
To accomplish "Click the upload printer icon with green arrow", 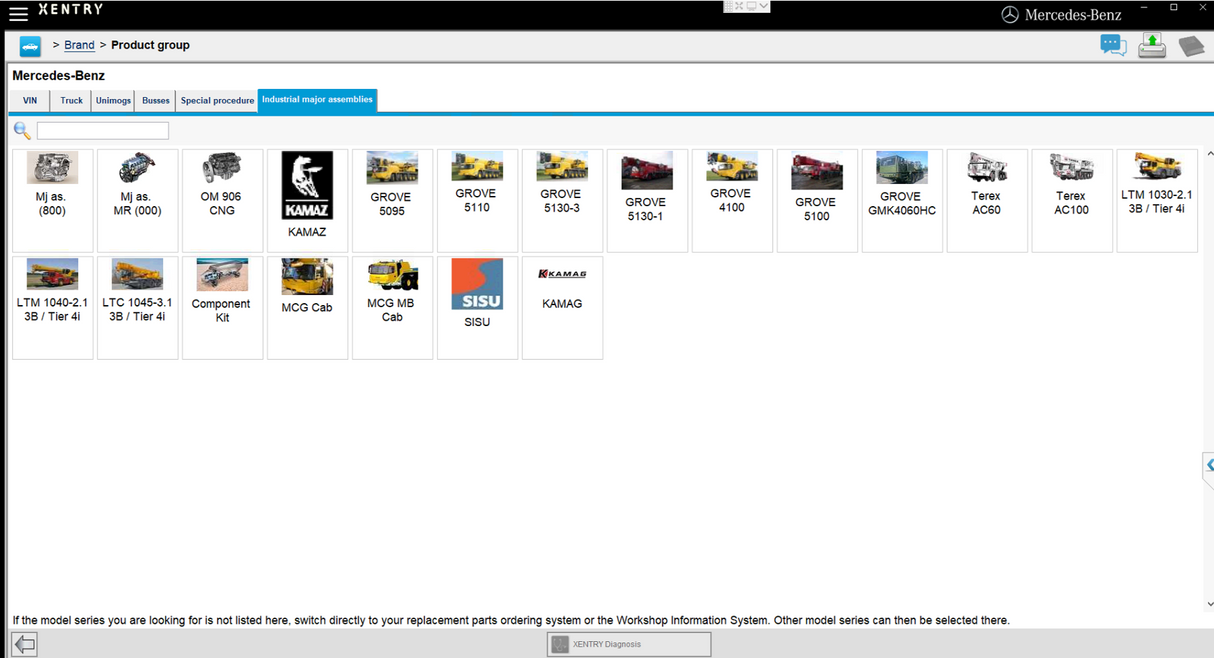I will 1152,45.
